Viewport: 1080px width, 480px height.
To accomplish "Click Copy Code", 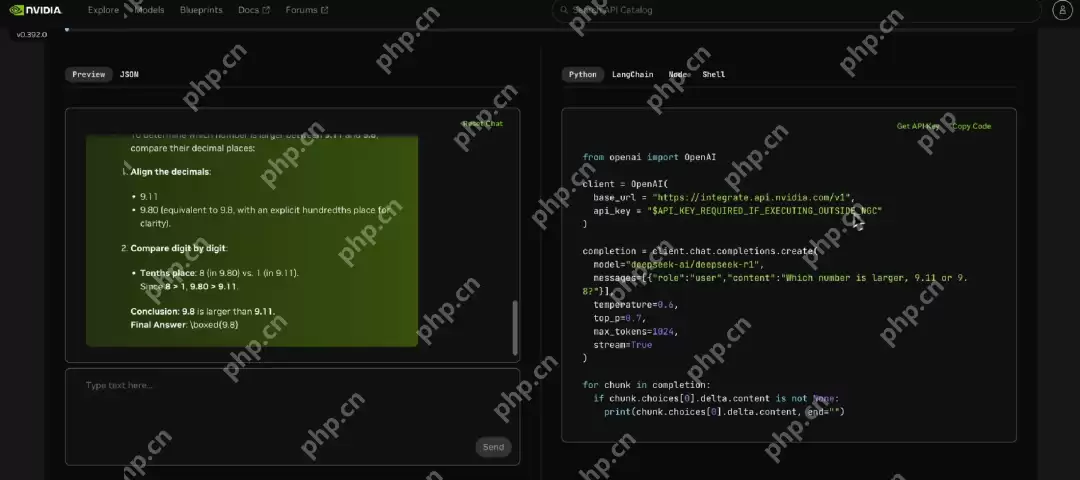I will [x=971, y=126].
